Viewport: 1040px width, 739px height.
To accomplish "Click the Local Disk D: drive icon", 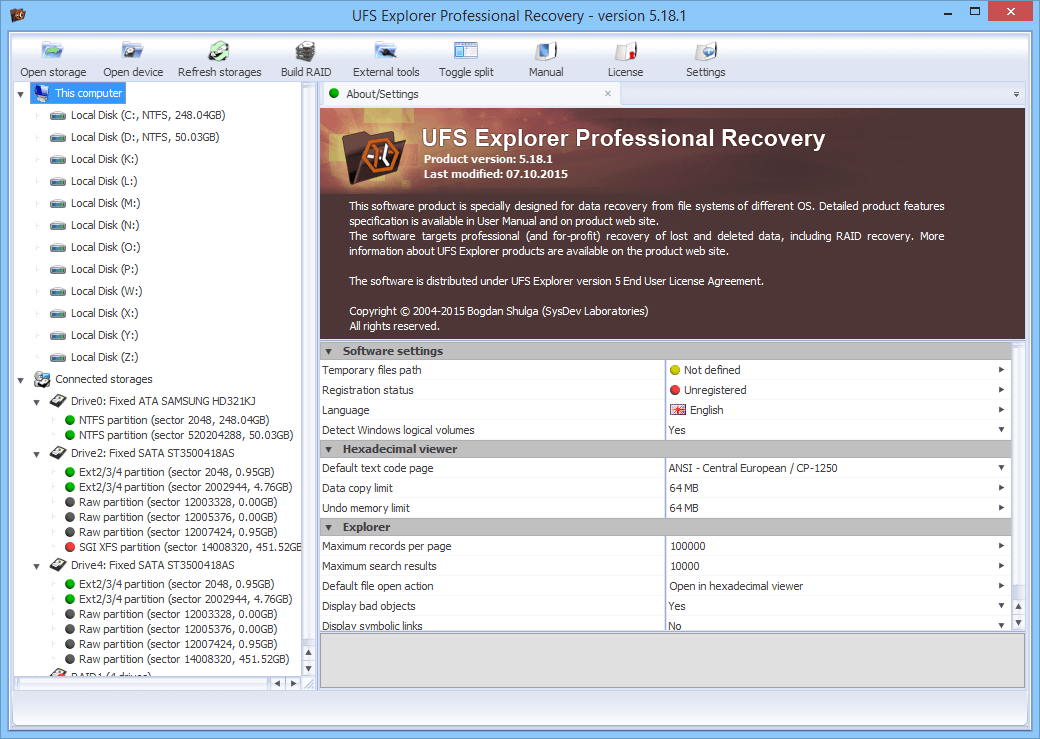I will (58, 137).
